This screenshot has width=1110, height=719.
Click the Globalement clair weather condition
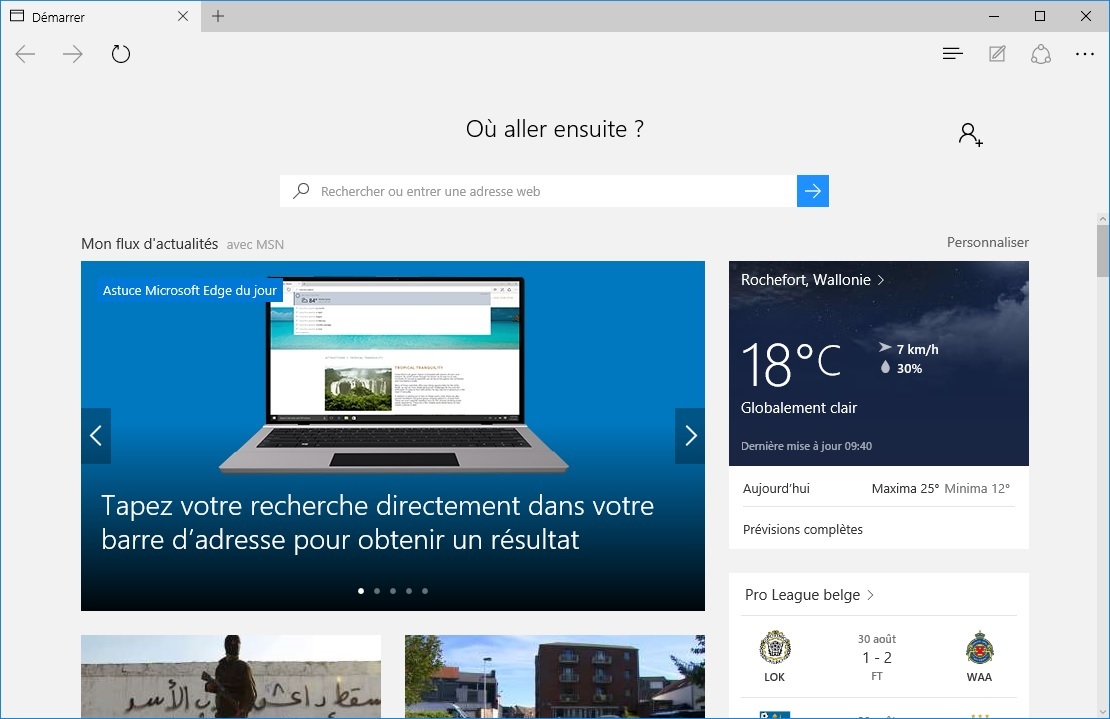[799, 408]
